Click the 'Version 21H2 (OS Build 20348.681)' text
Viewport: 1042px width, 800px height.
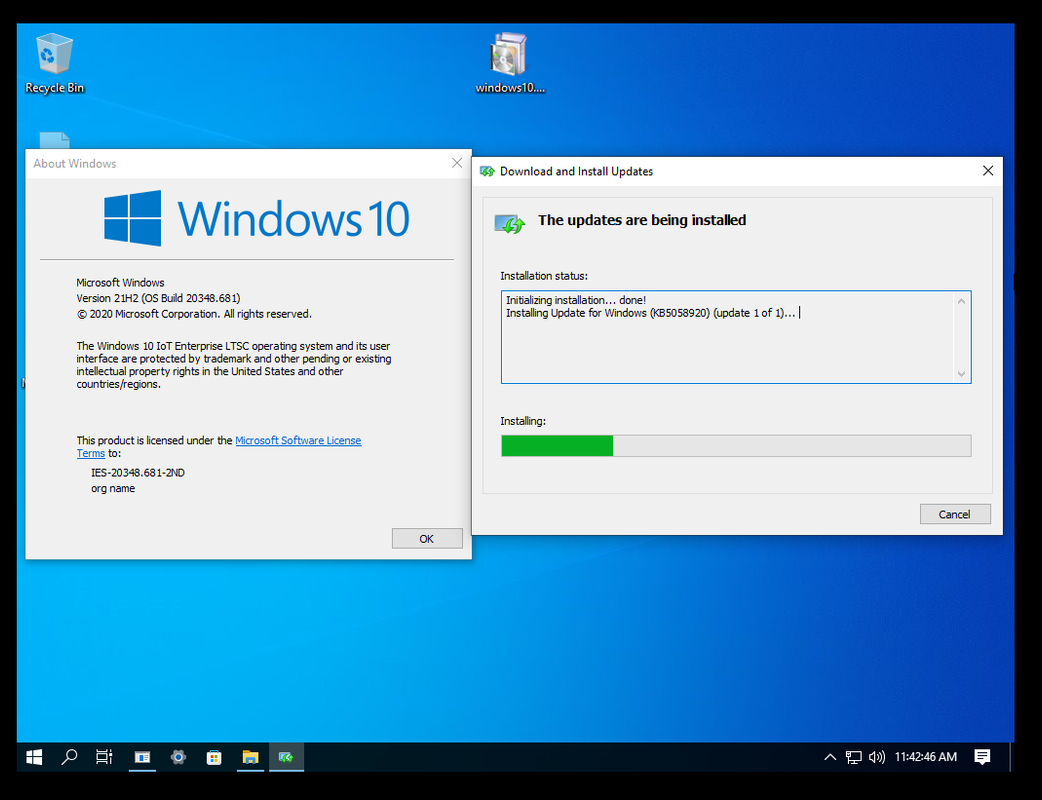tap(158, 298)
